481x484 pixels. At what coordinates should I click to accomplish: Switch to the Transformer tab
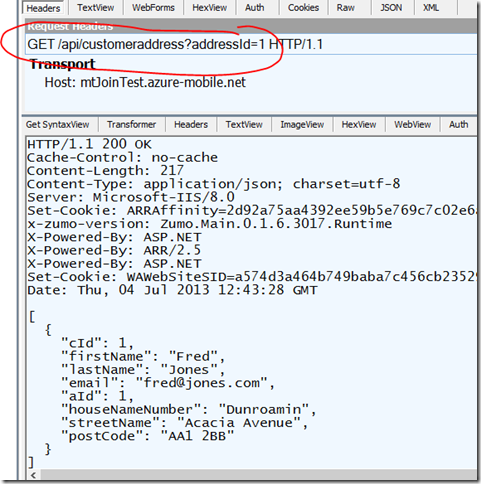[x=131, y=125]
